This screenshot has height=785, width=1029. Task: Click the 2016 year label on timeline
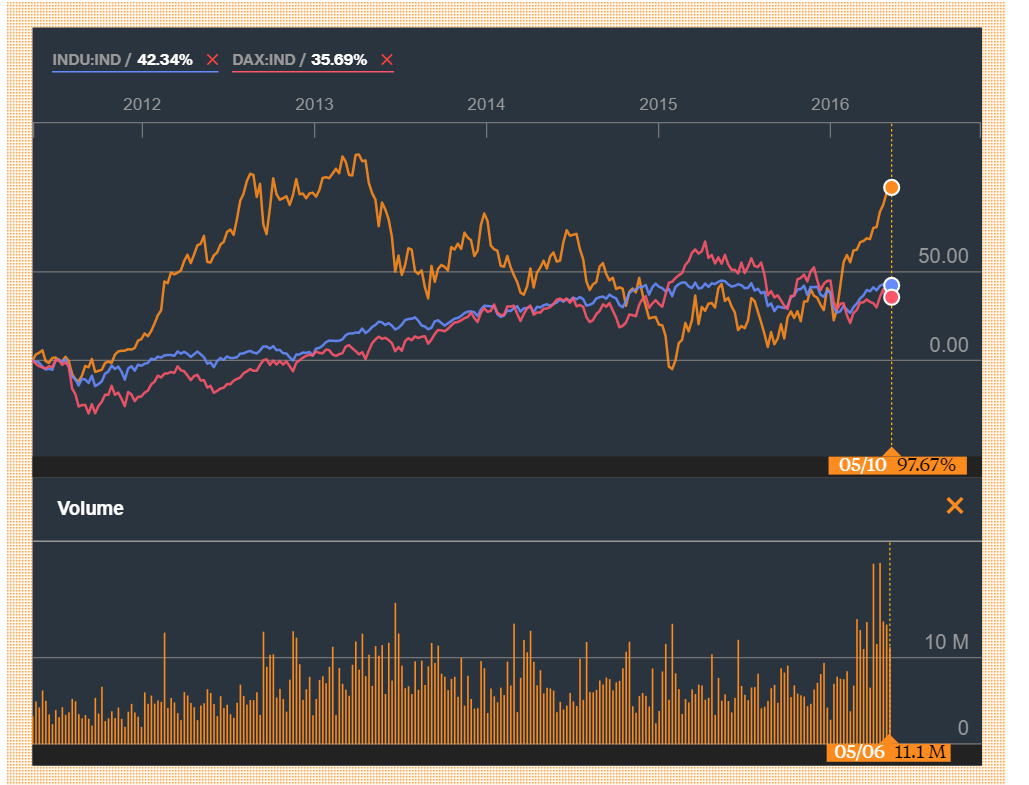pyautogui.click(x=830, y=104)
